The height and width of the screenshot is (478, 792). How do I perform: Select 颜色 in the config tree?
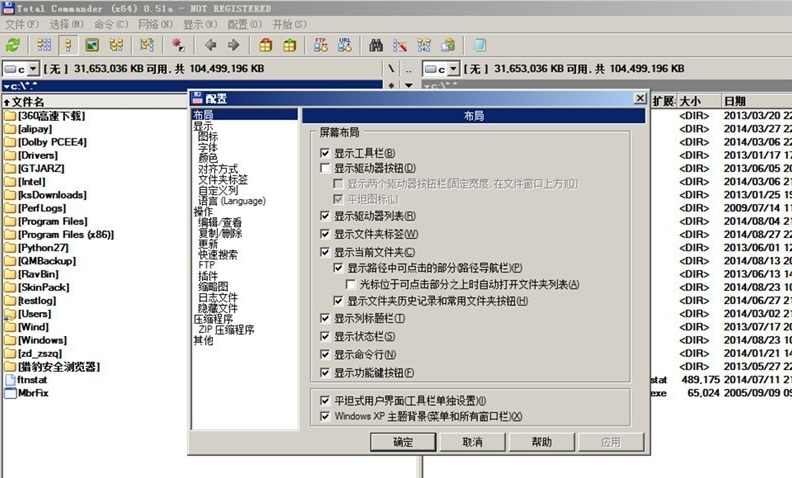pos(208,158)
